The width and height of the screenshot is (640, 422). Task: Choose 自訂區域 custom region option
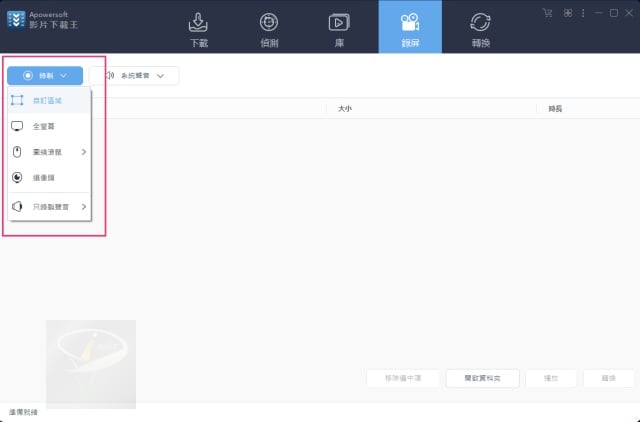click(x=49, y=100)
